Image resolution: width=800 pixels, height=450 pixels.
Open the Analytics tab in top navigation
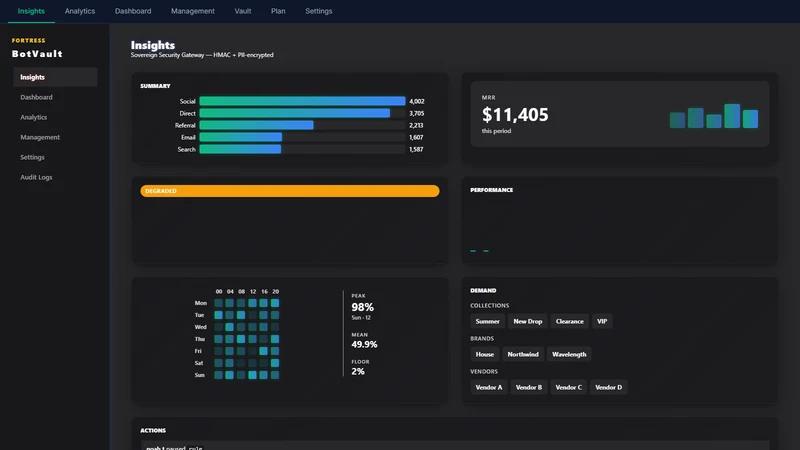[x=80, y=11]
